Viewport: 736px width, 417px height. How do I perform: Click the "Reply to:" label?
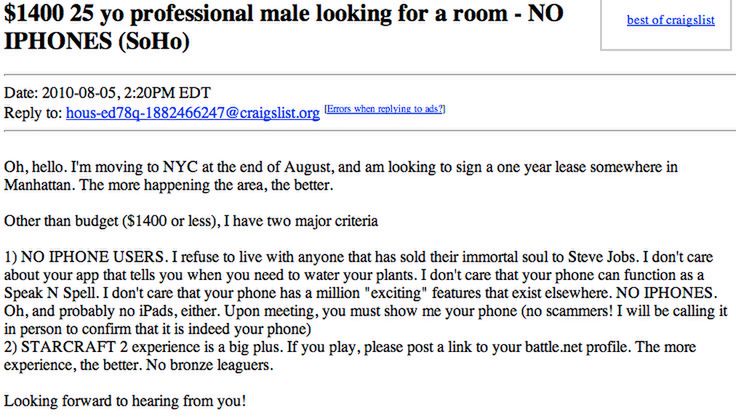pyautogui.click(x=33, y=113)
